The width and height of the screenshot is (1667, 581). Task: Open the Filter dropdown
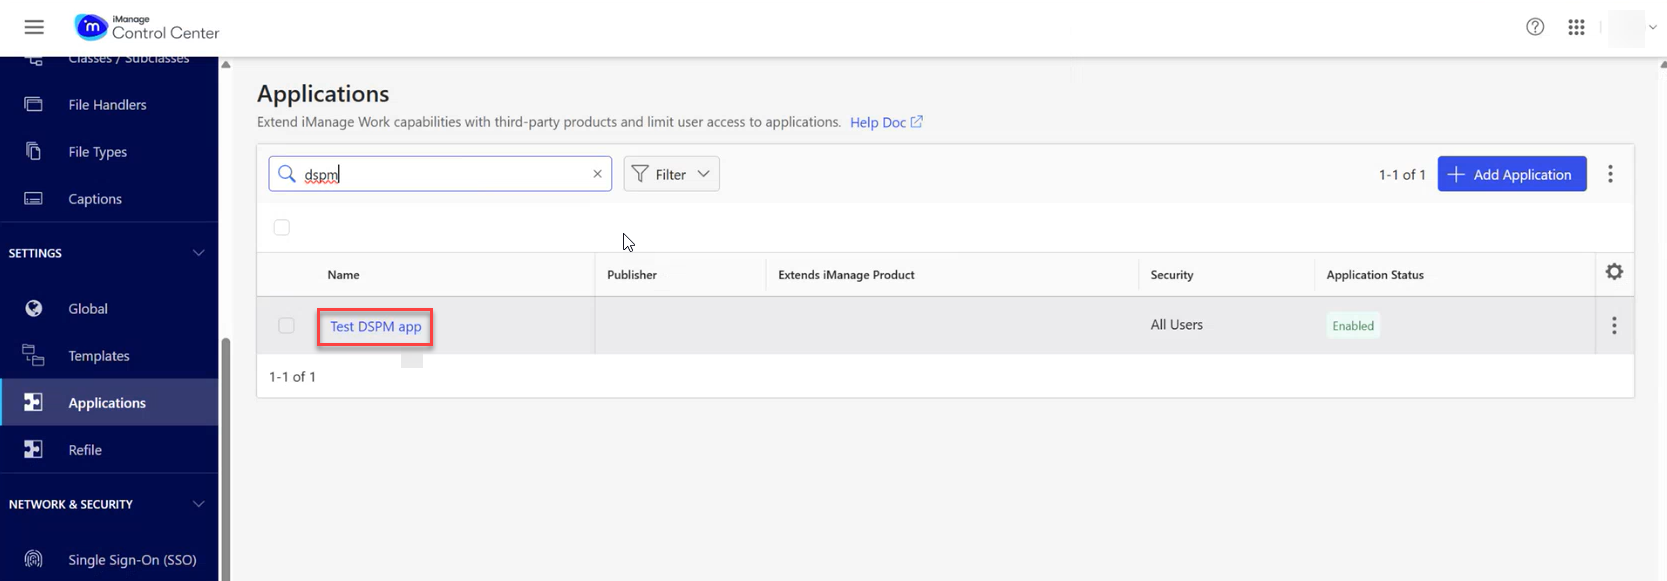671,174
